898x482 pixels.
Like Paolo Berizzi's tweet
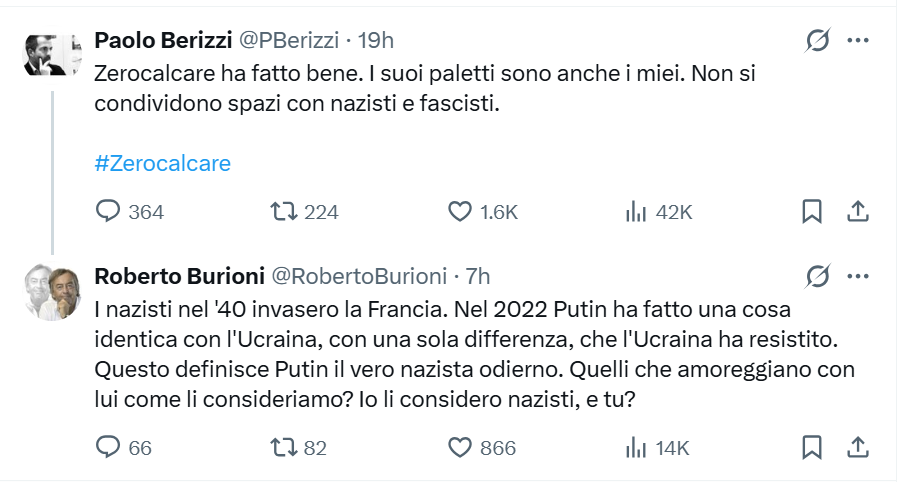point(460,212)
